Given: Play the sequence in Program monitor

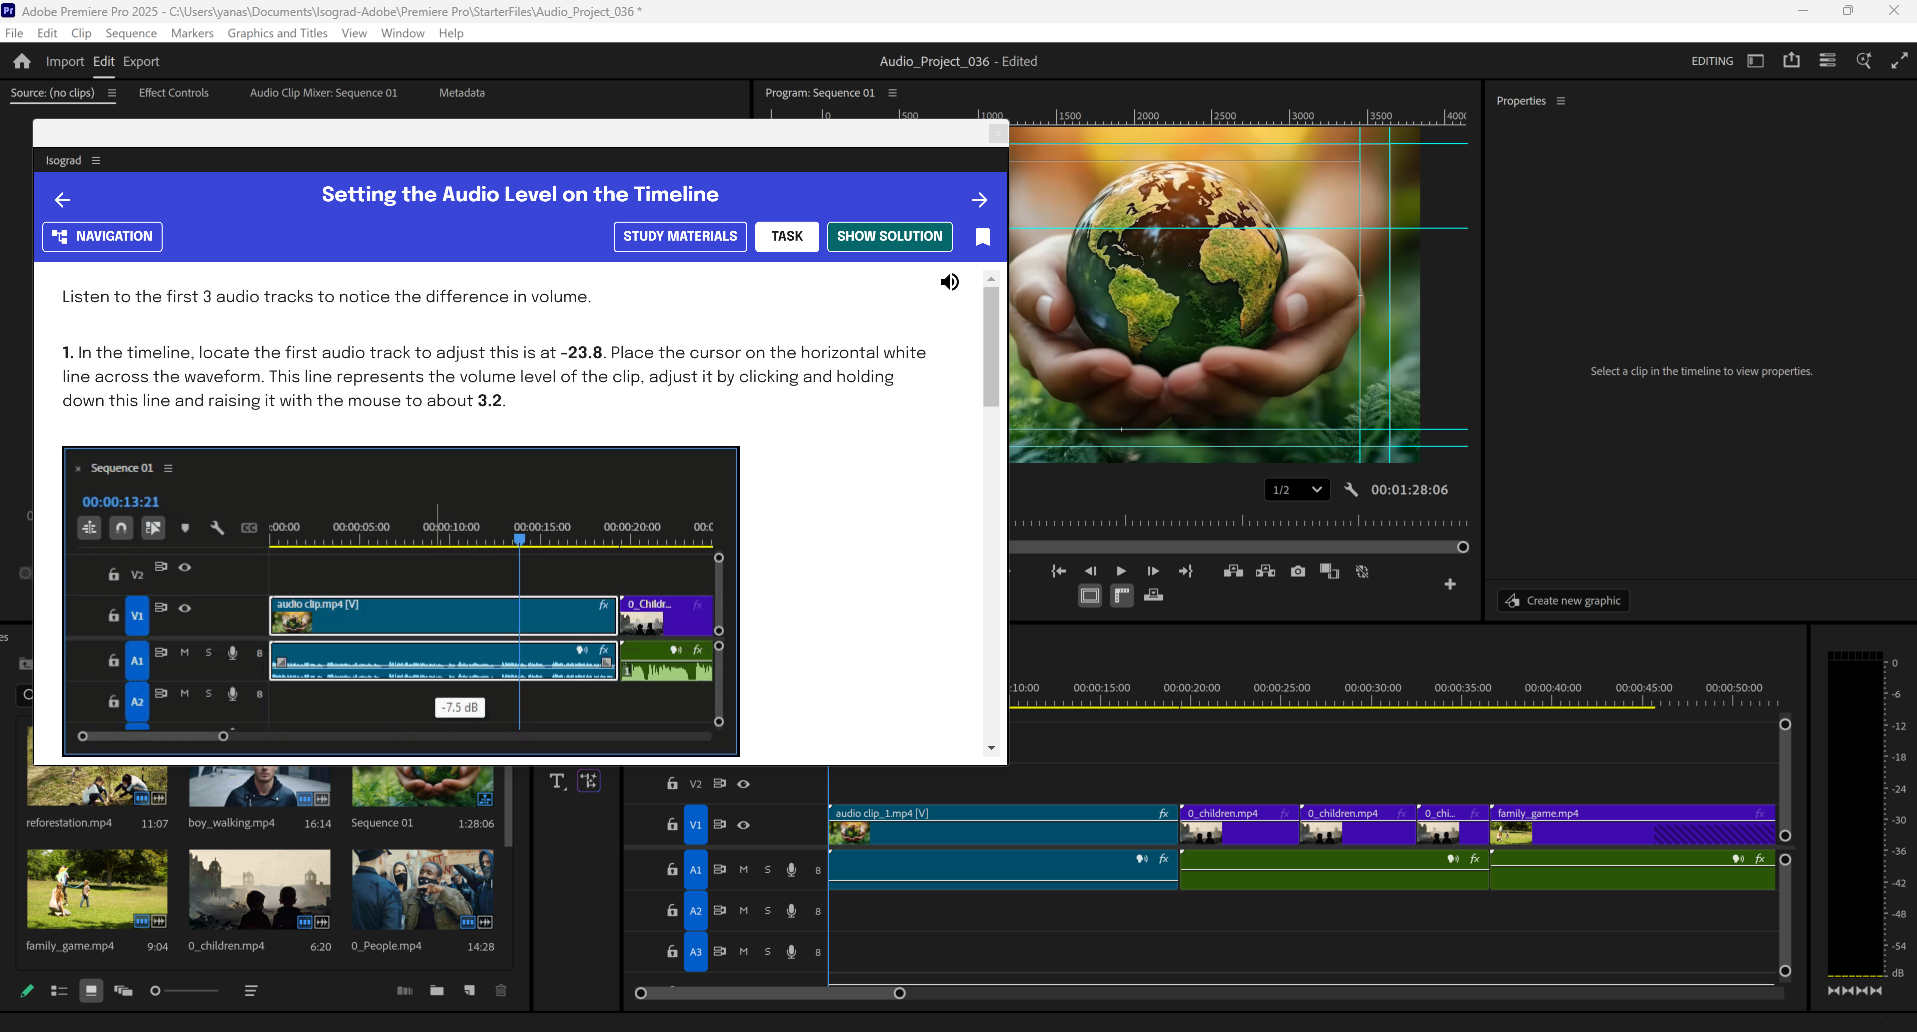Looking at the screenshot, I should [x=1121, y=571].
